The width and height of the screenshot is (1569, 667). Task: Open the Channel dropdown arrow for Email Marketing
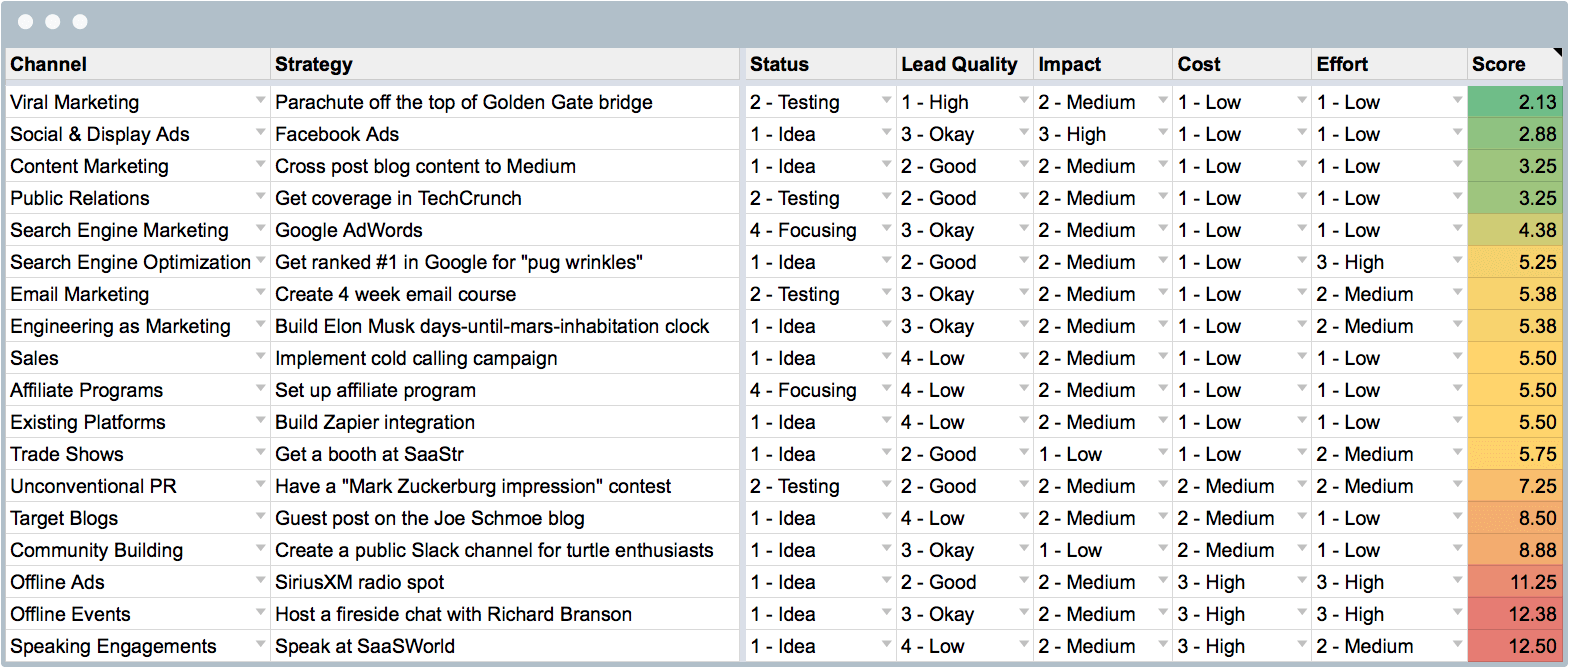(260, 292)
